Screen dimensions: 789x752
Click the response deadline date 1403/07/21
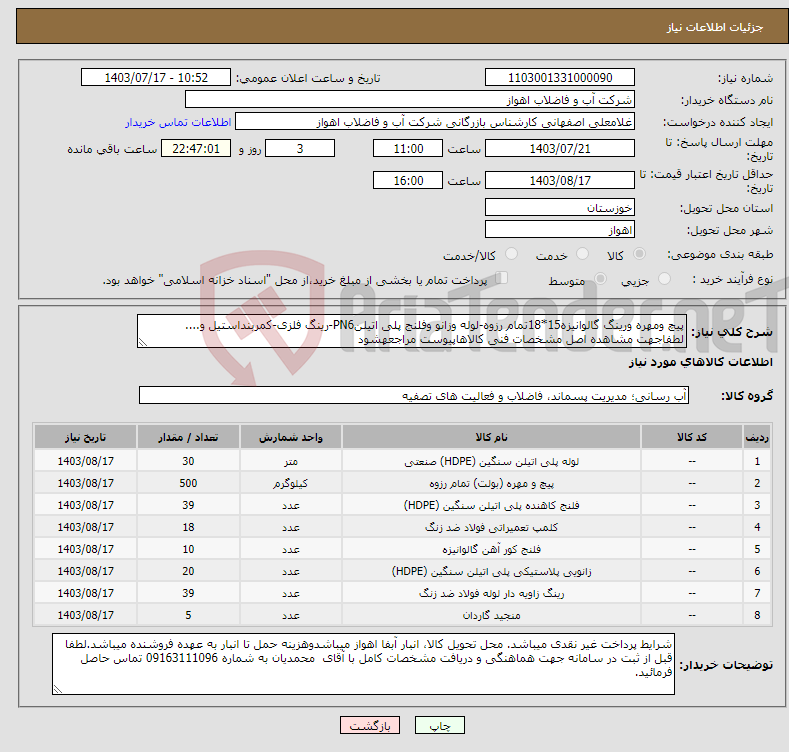[x=560, y=148]
